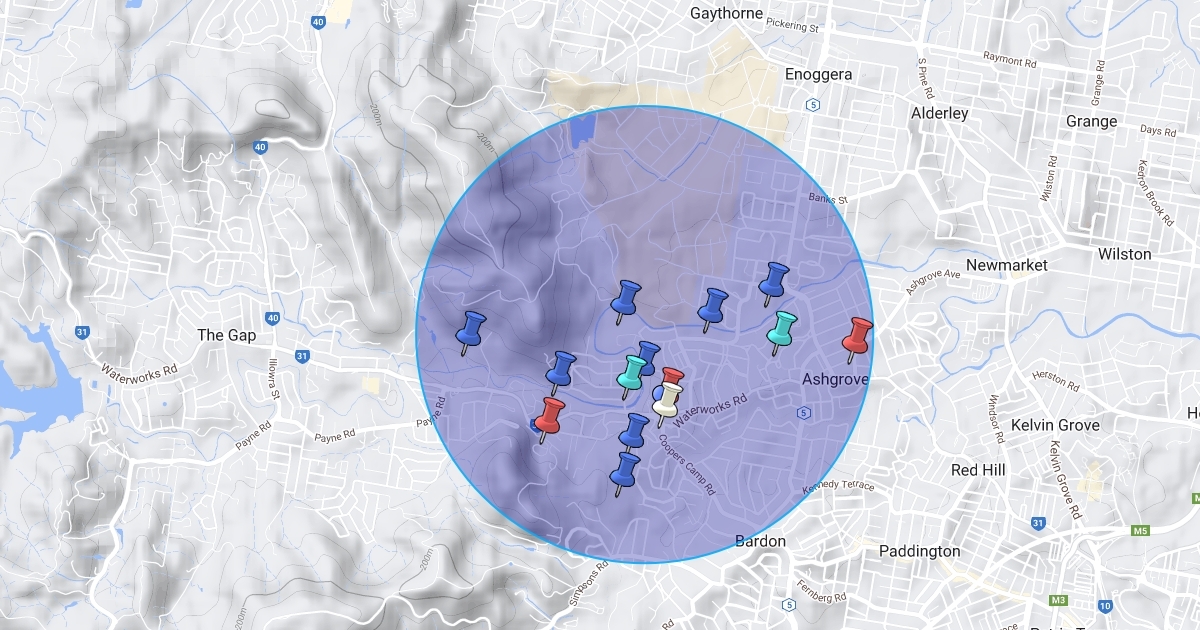Click the teal pin northwest of Ashgrove

[782, 334]
